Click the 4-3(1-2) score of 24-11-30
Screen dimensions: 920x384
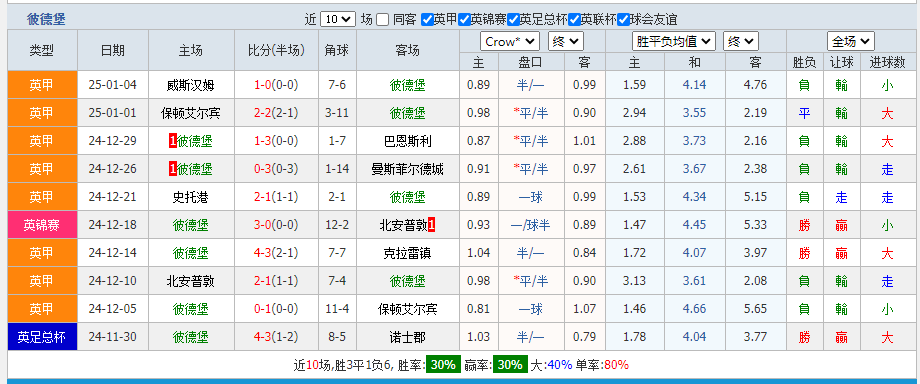coord(276,337)
